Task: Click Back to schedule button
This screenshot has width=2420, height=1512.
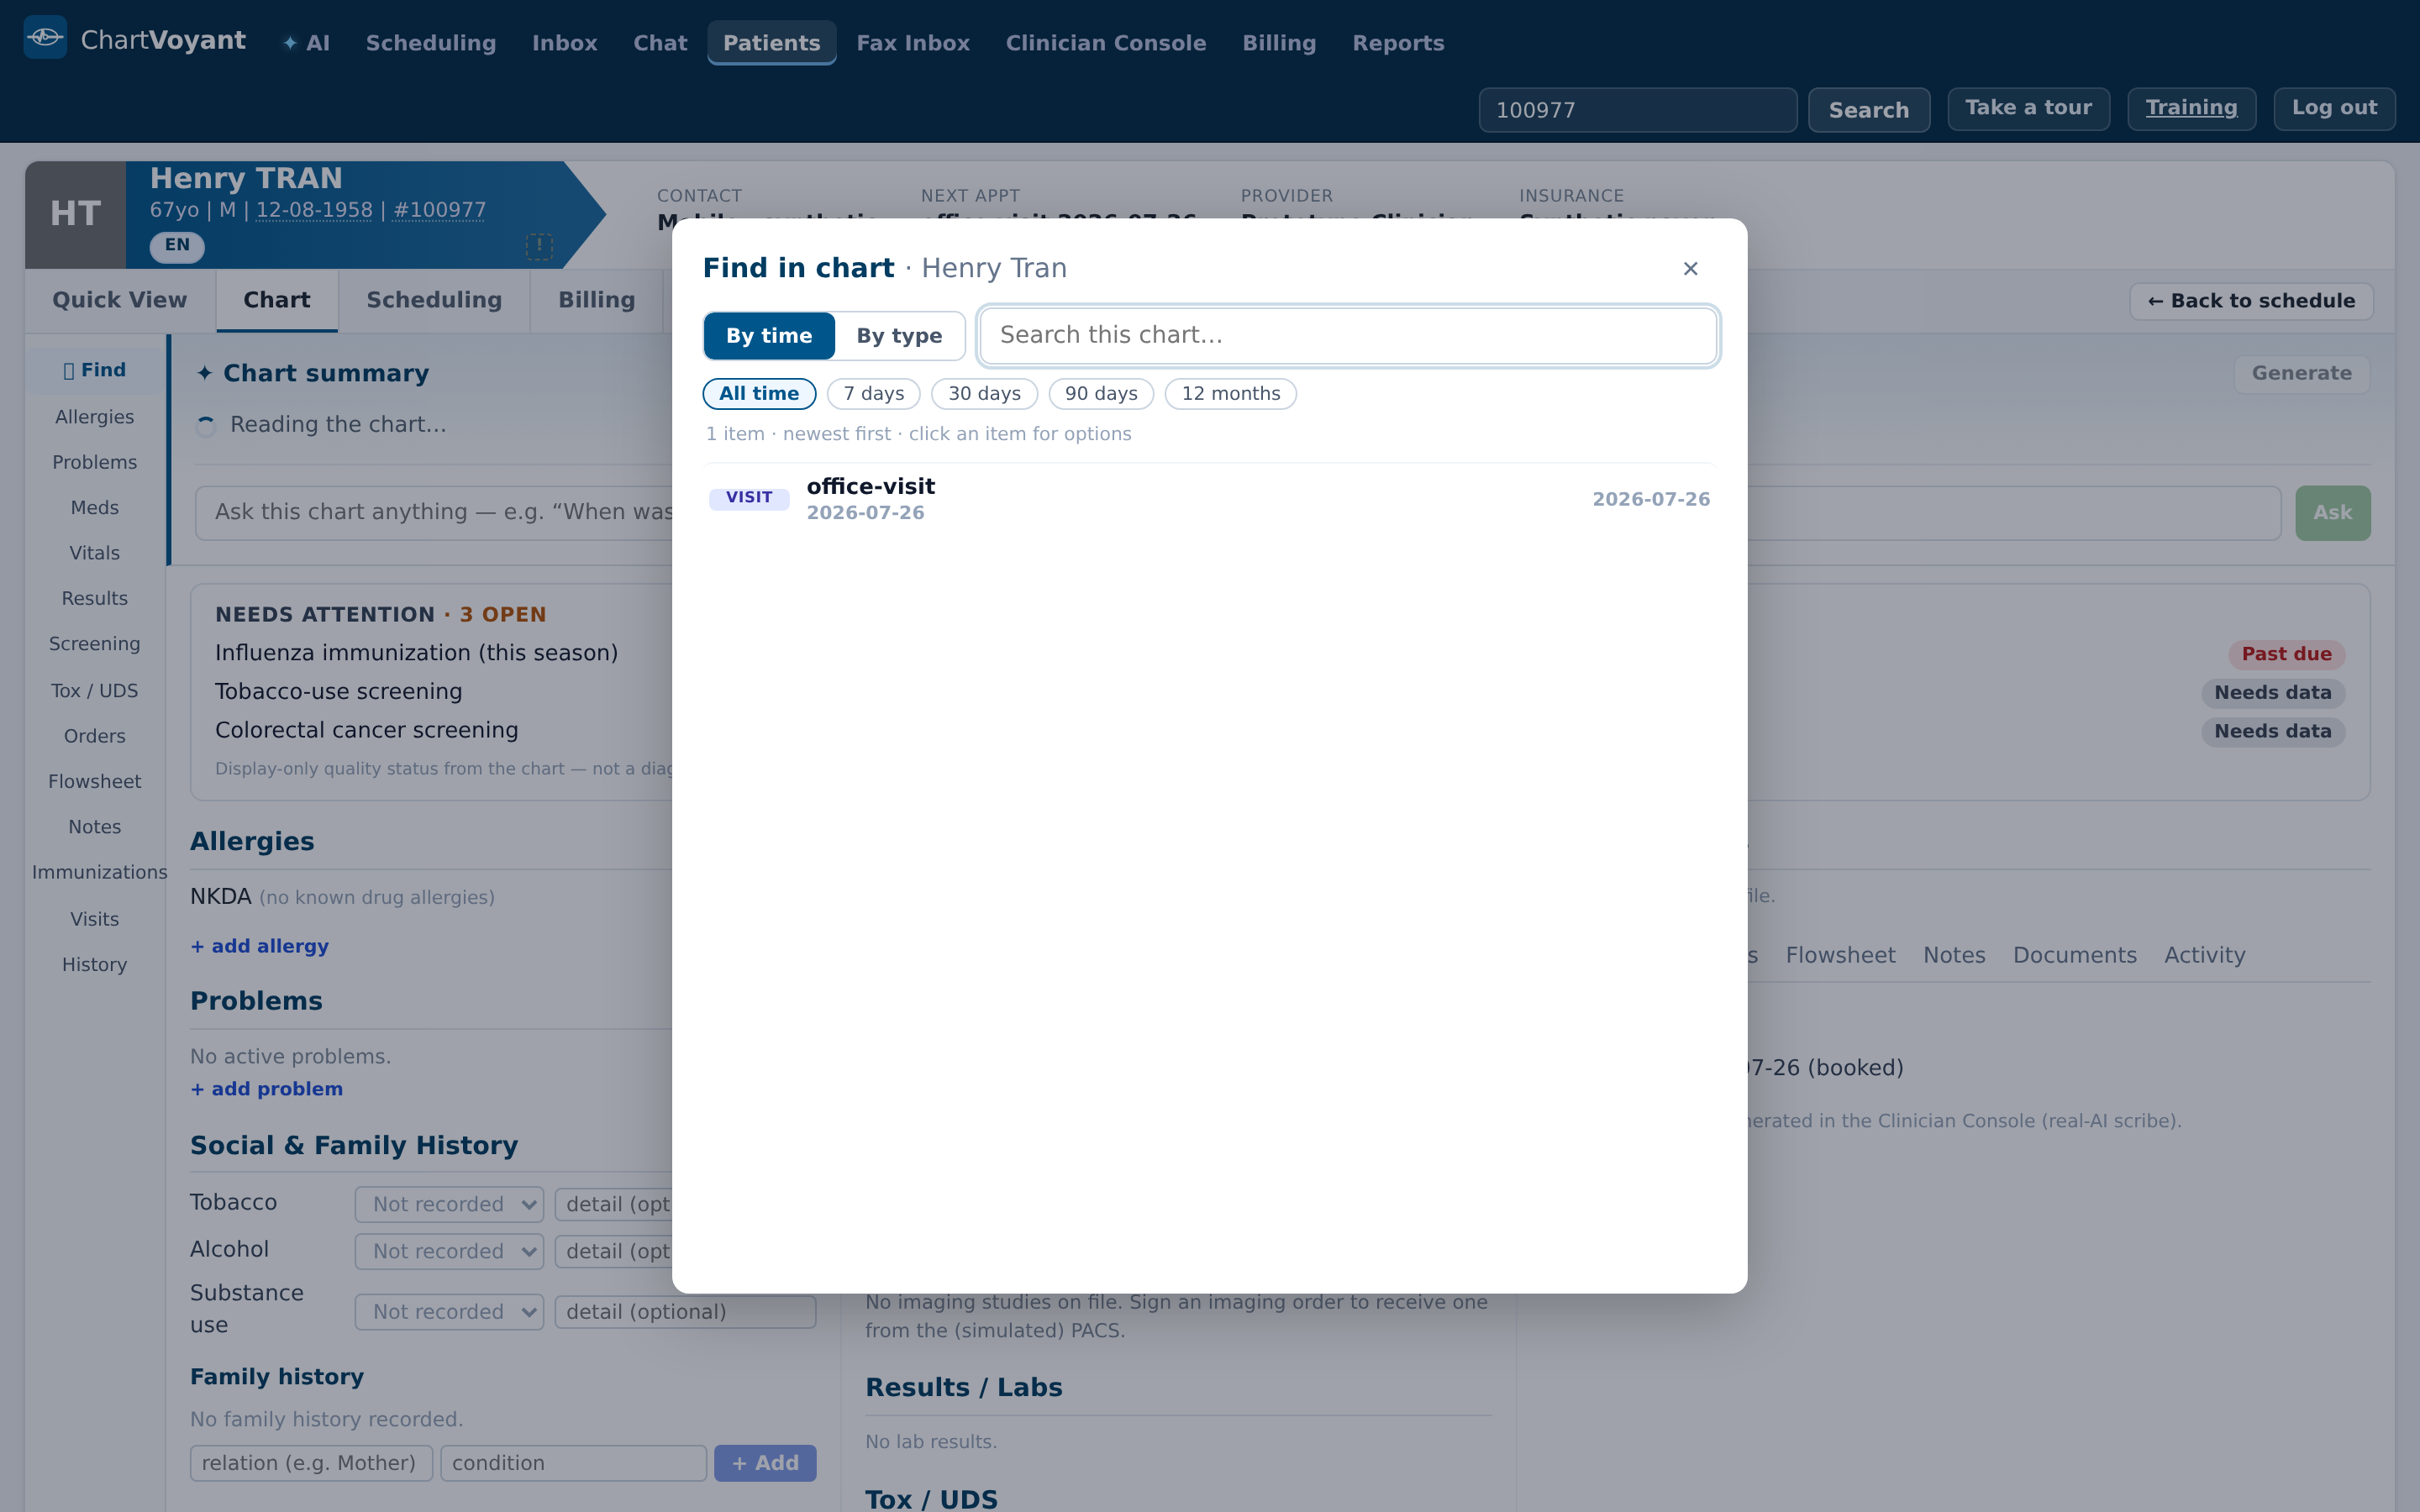Action: tap(2251, 301)
